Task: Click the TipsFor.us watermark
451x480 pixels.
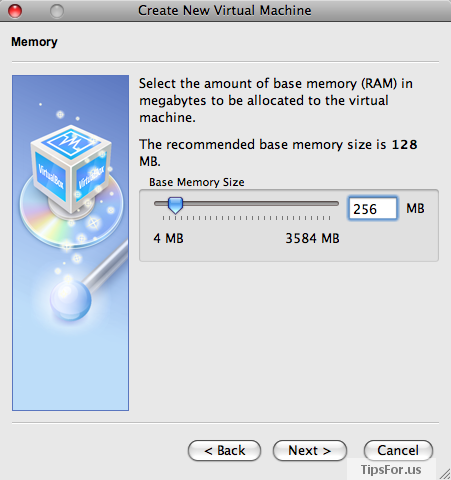Action: coord(391,470)
